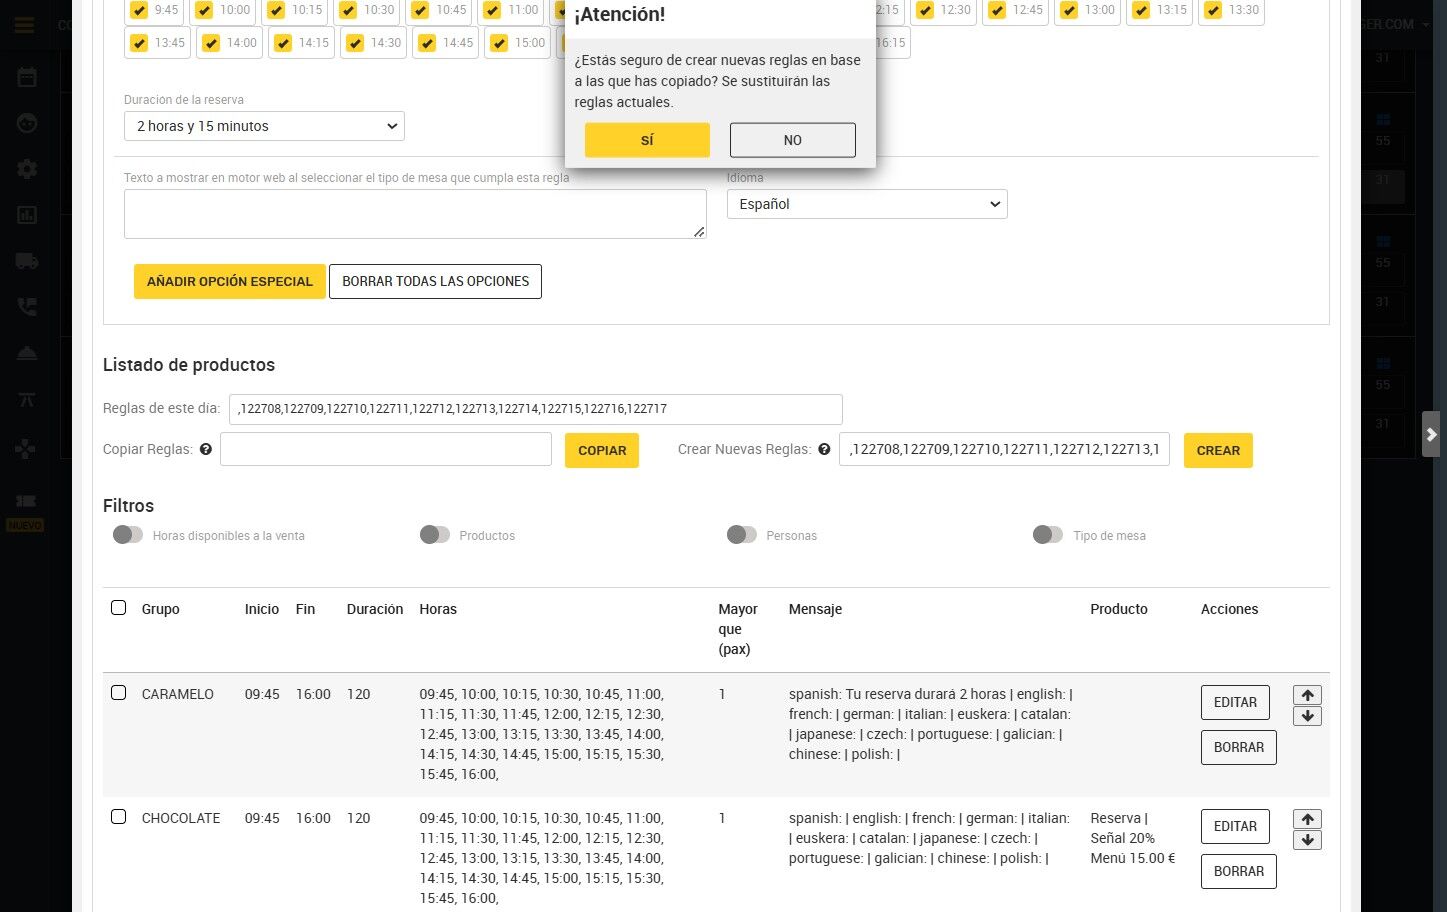This screenshot has width=1447, height=912.
Task: Move the CHOCOLATE rule down with arrow
Action: [1307, 840]
